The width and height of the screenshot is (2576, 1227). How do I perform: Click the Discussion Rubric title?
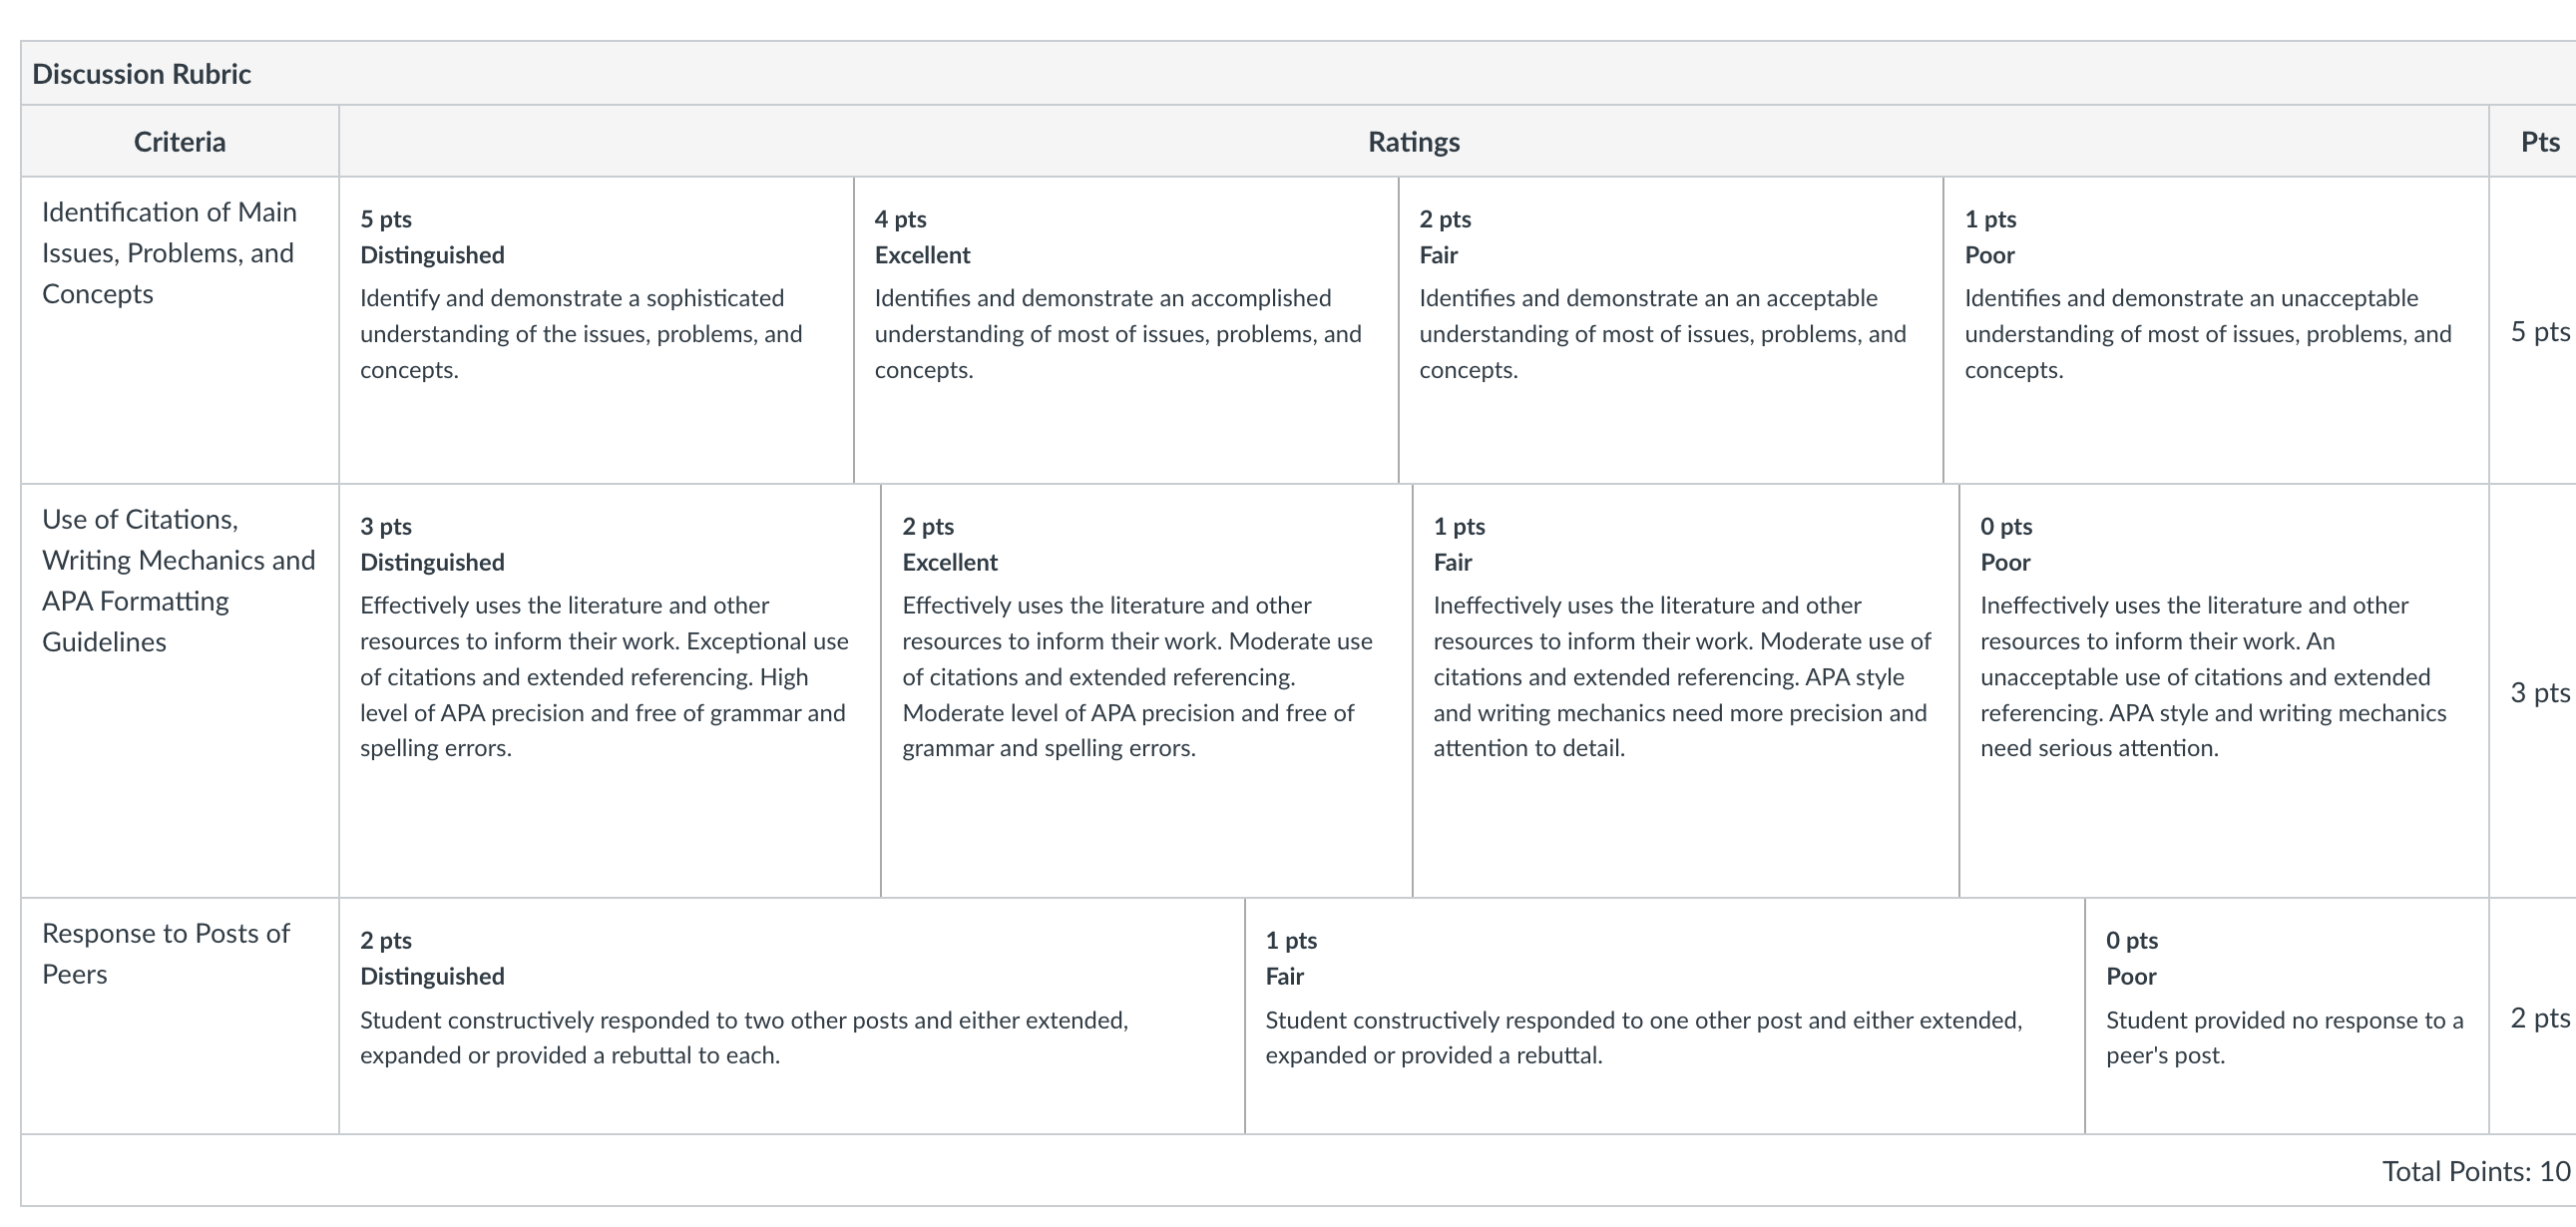tap(141, 74)
